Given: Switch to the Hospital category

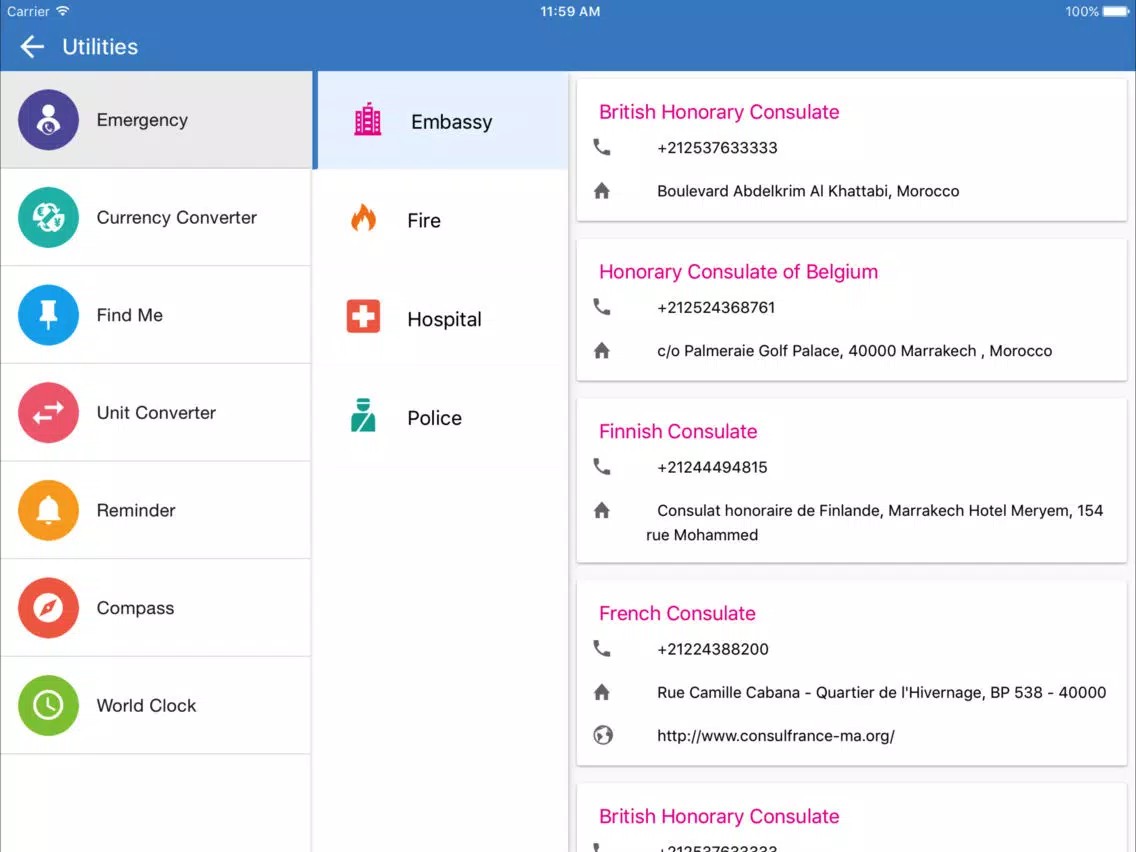Looking at the screenshot, I should (x=442, y=319).
